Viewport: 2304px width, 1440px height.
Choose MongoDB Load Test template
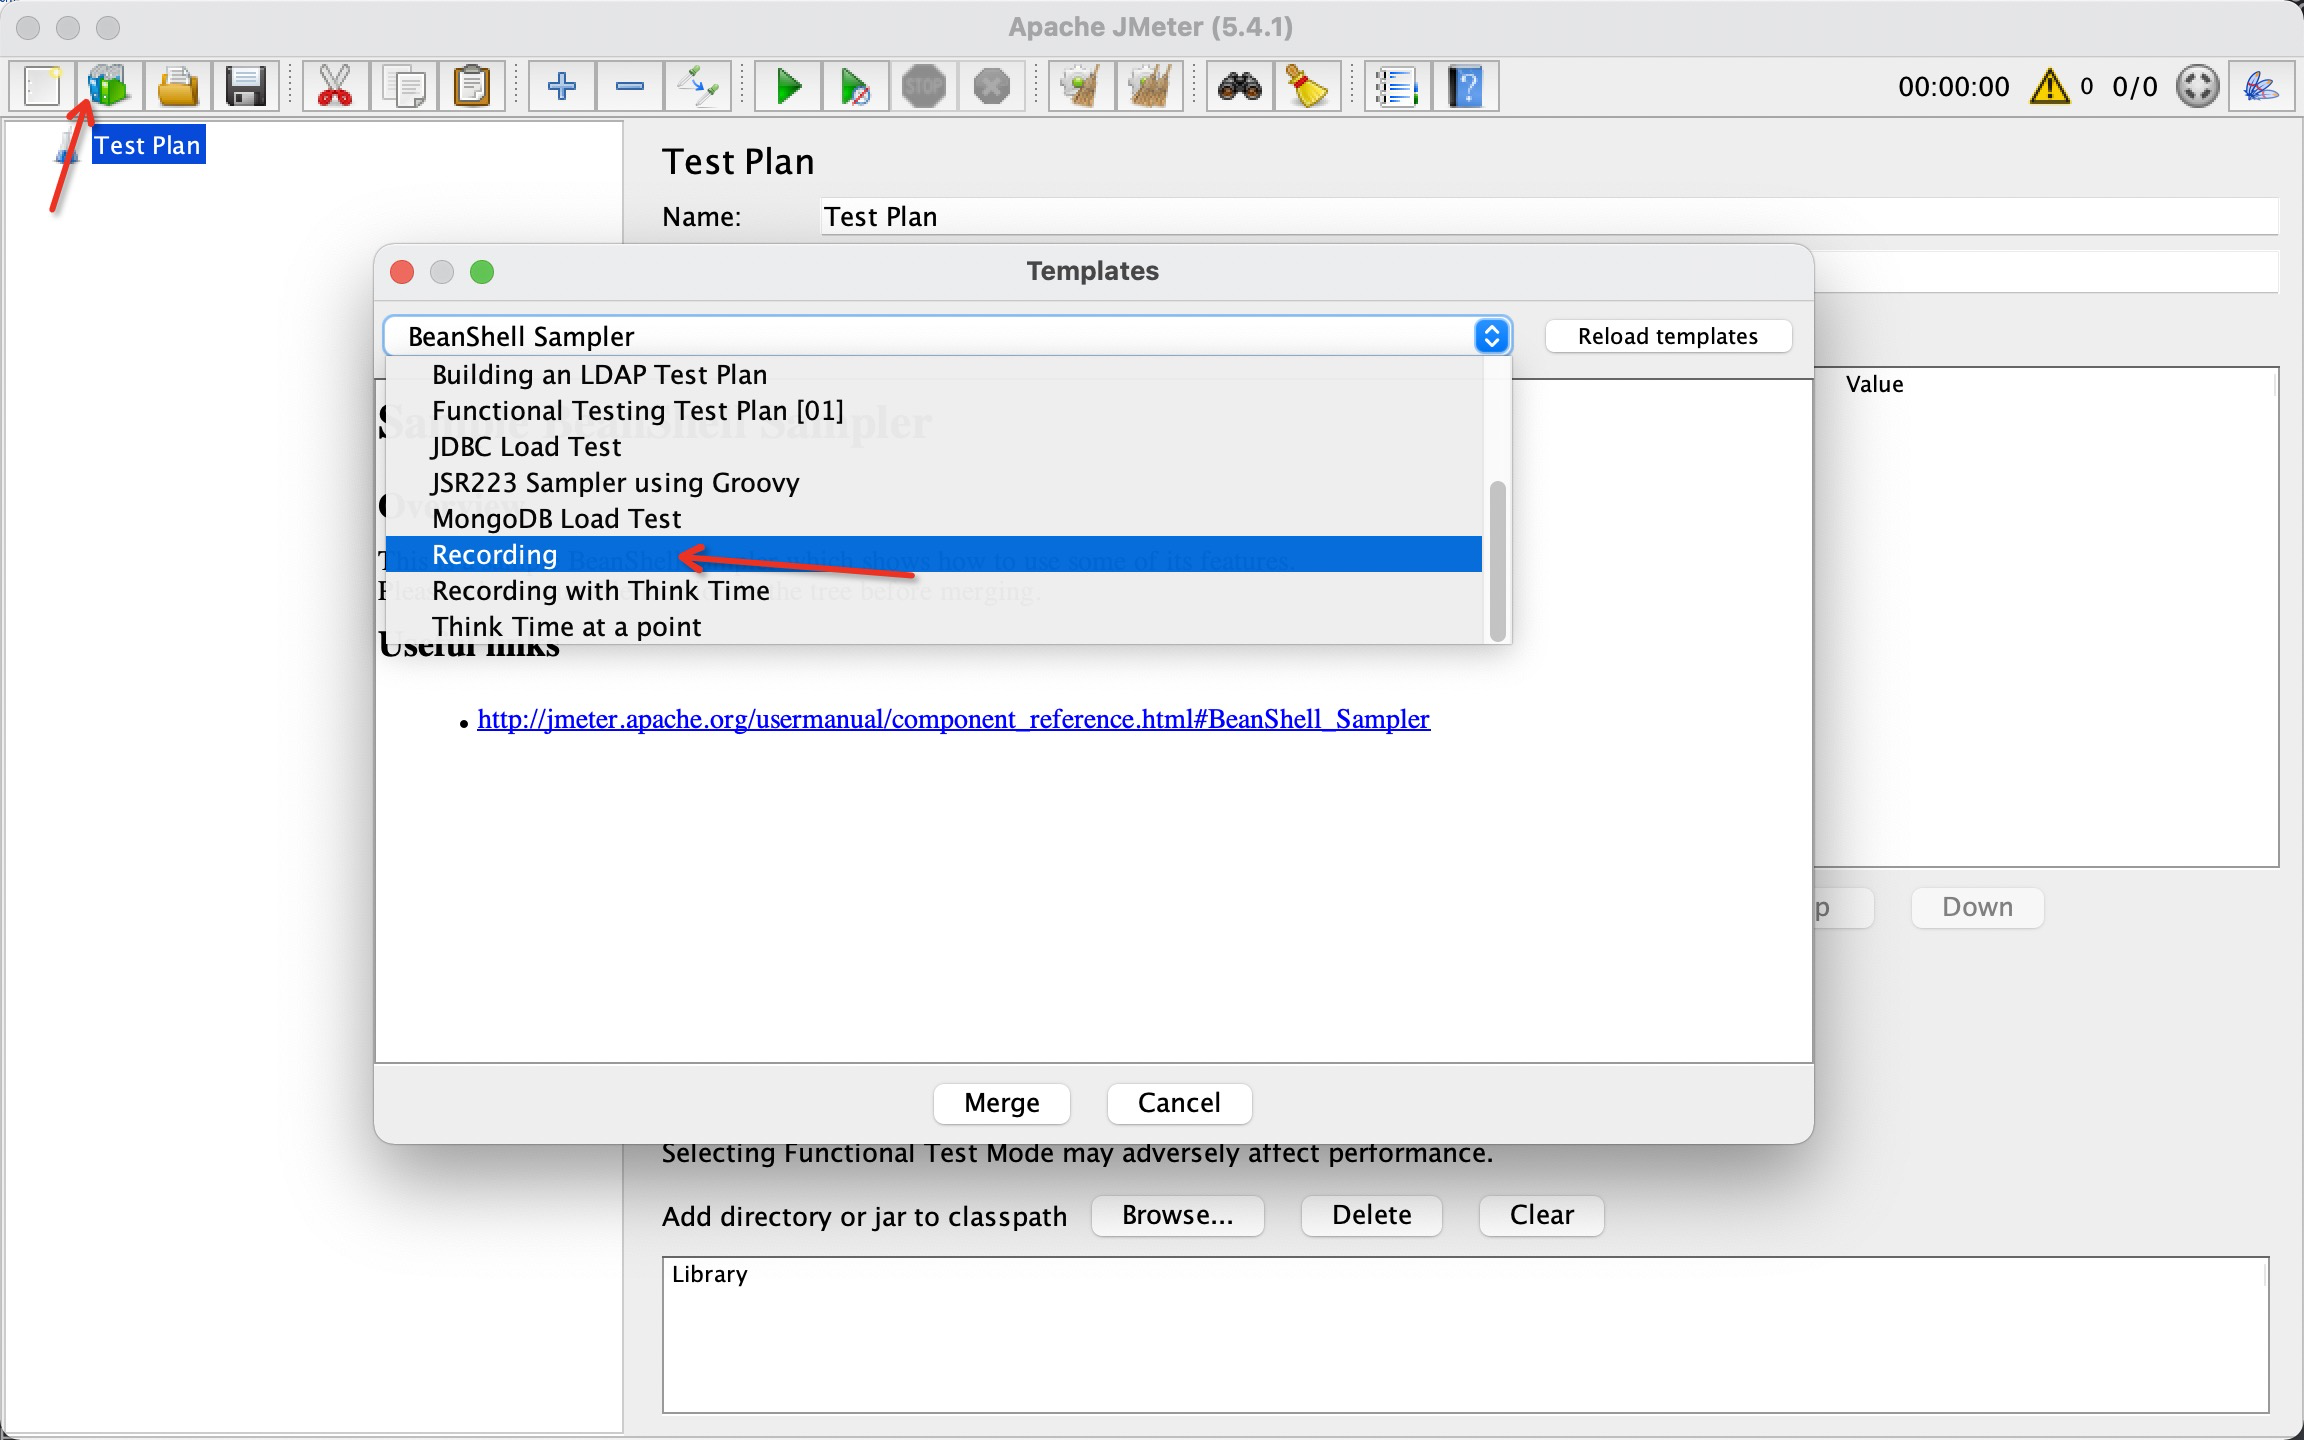(934, 518)
